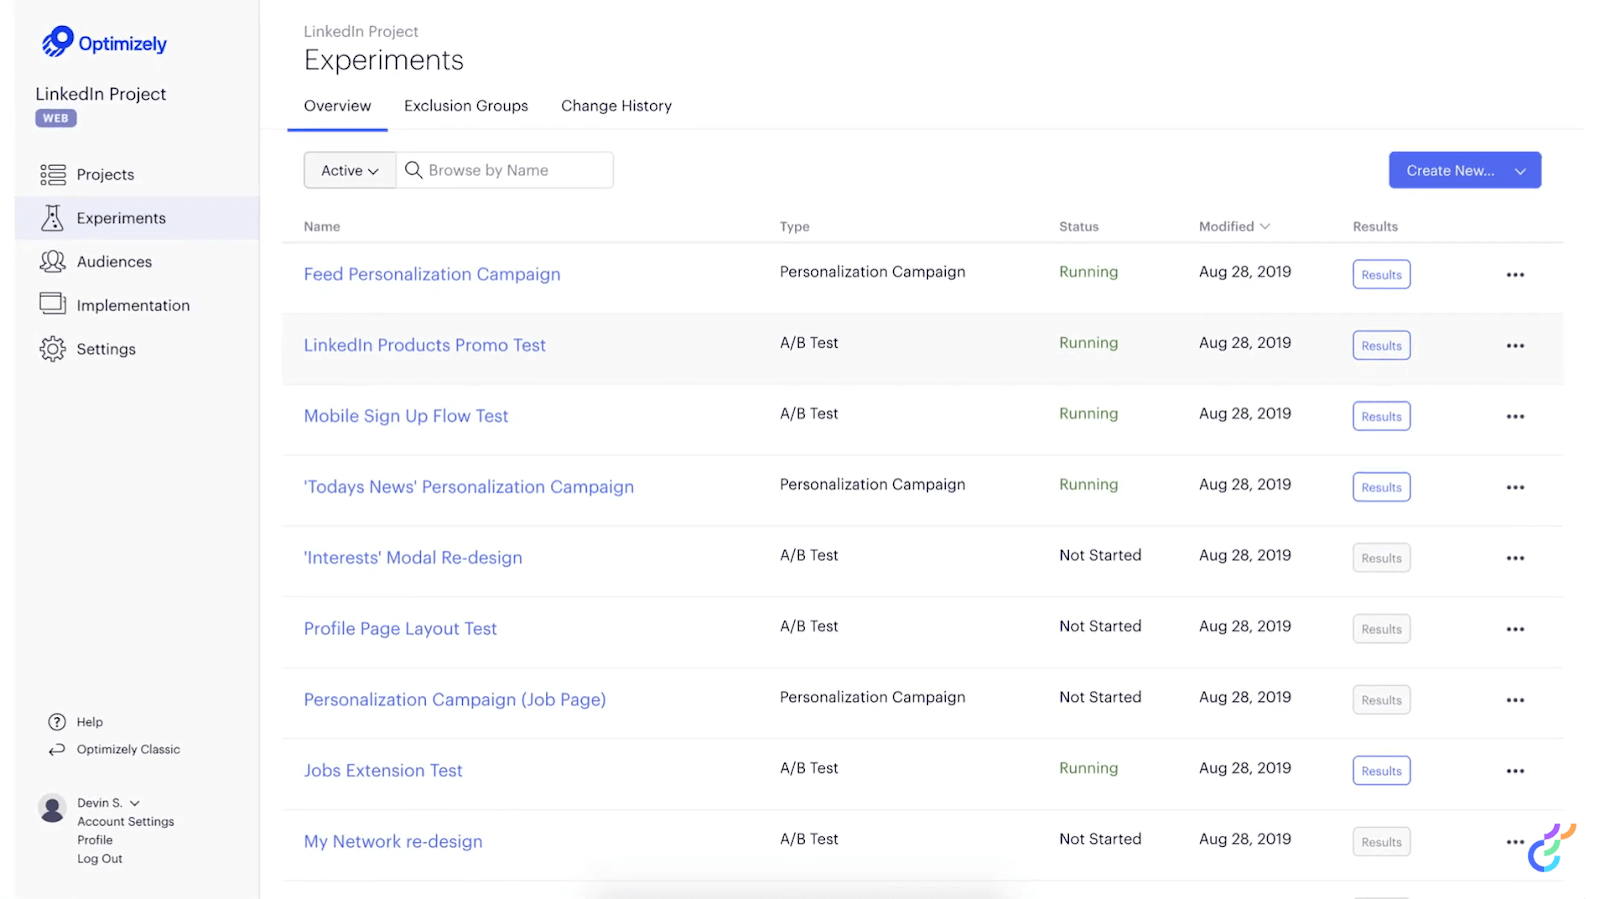Click the LinkedIn Project breadcrumb above Experiments

(x=361, y=32)
